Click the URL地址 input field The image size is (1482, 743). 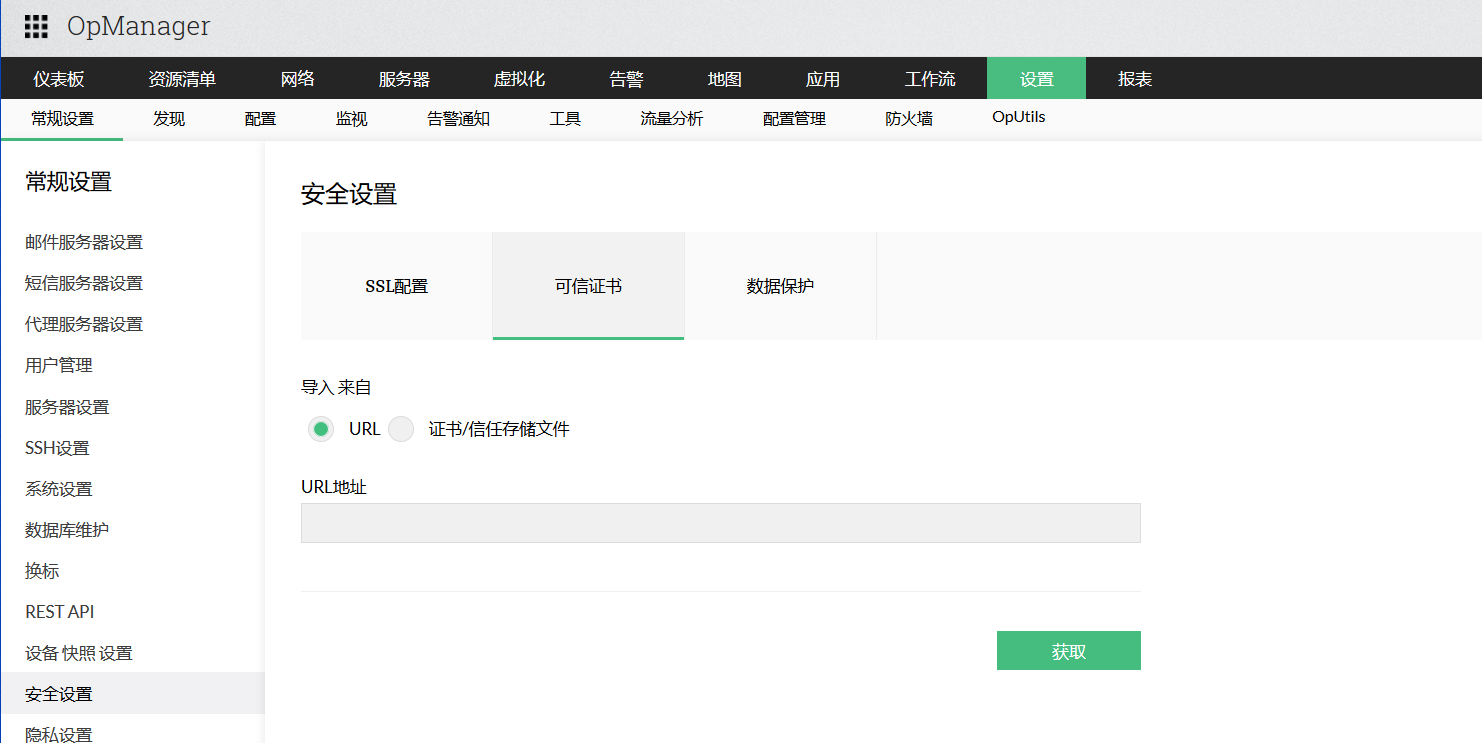click(x=720, y=522)
